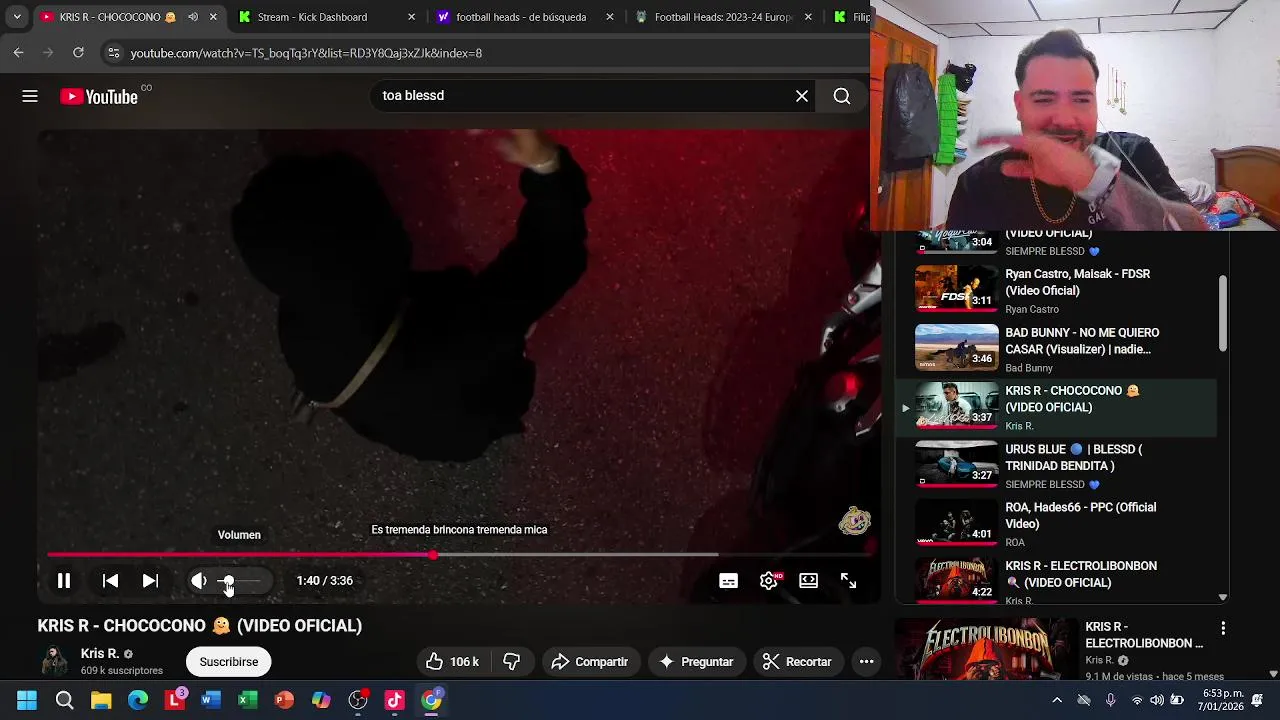Click the Preguntar button
Screen dimensions: 1280x720
(697, 661)
